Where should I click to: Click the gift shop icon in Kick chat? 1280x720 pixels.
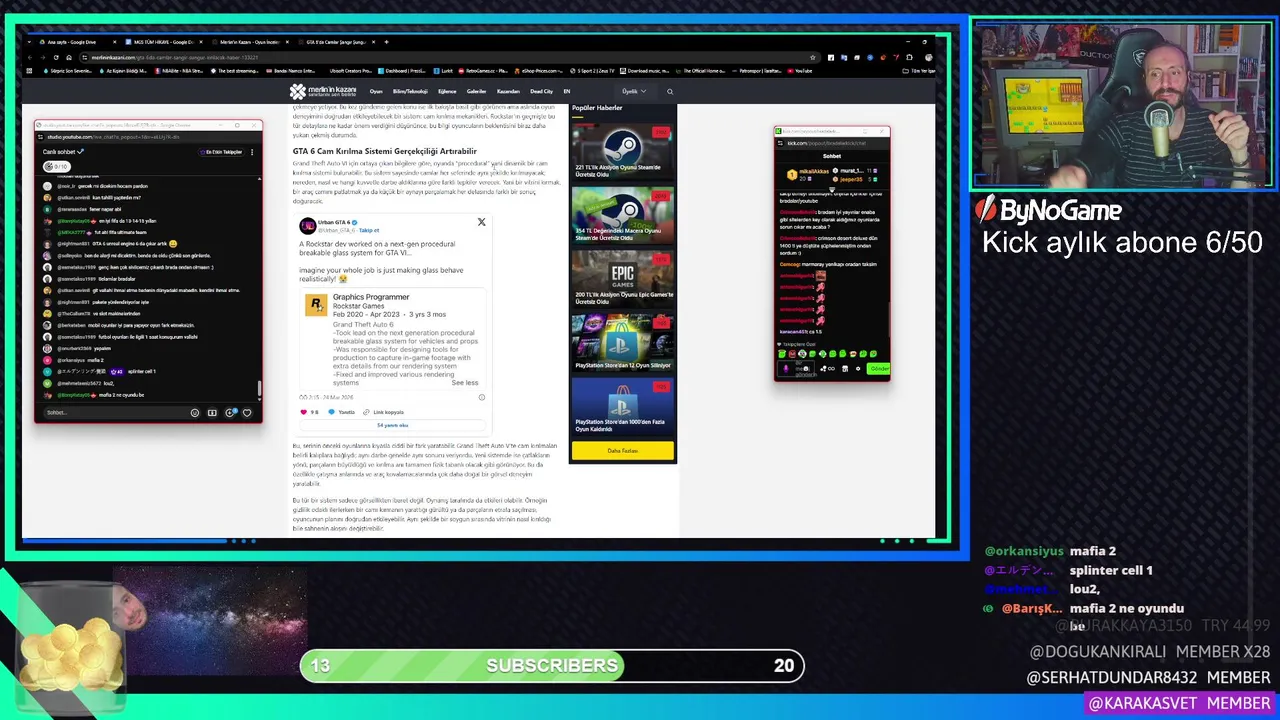click(845, 369)
